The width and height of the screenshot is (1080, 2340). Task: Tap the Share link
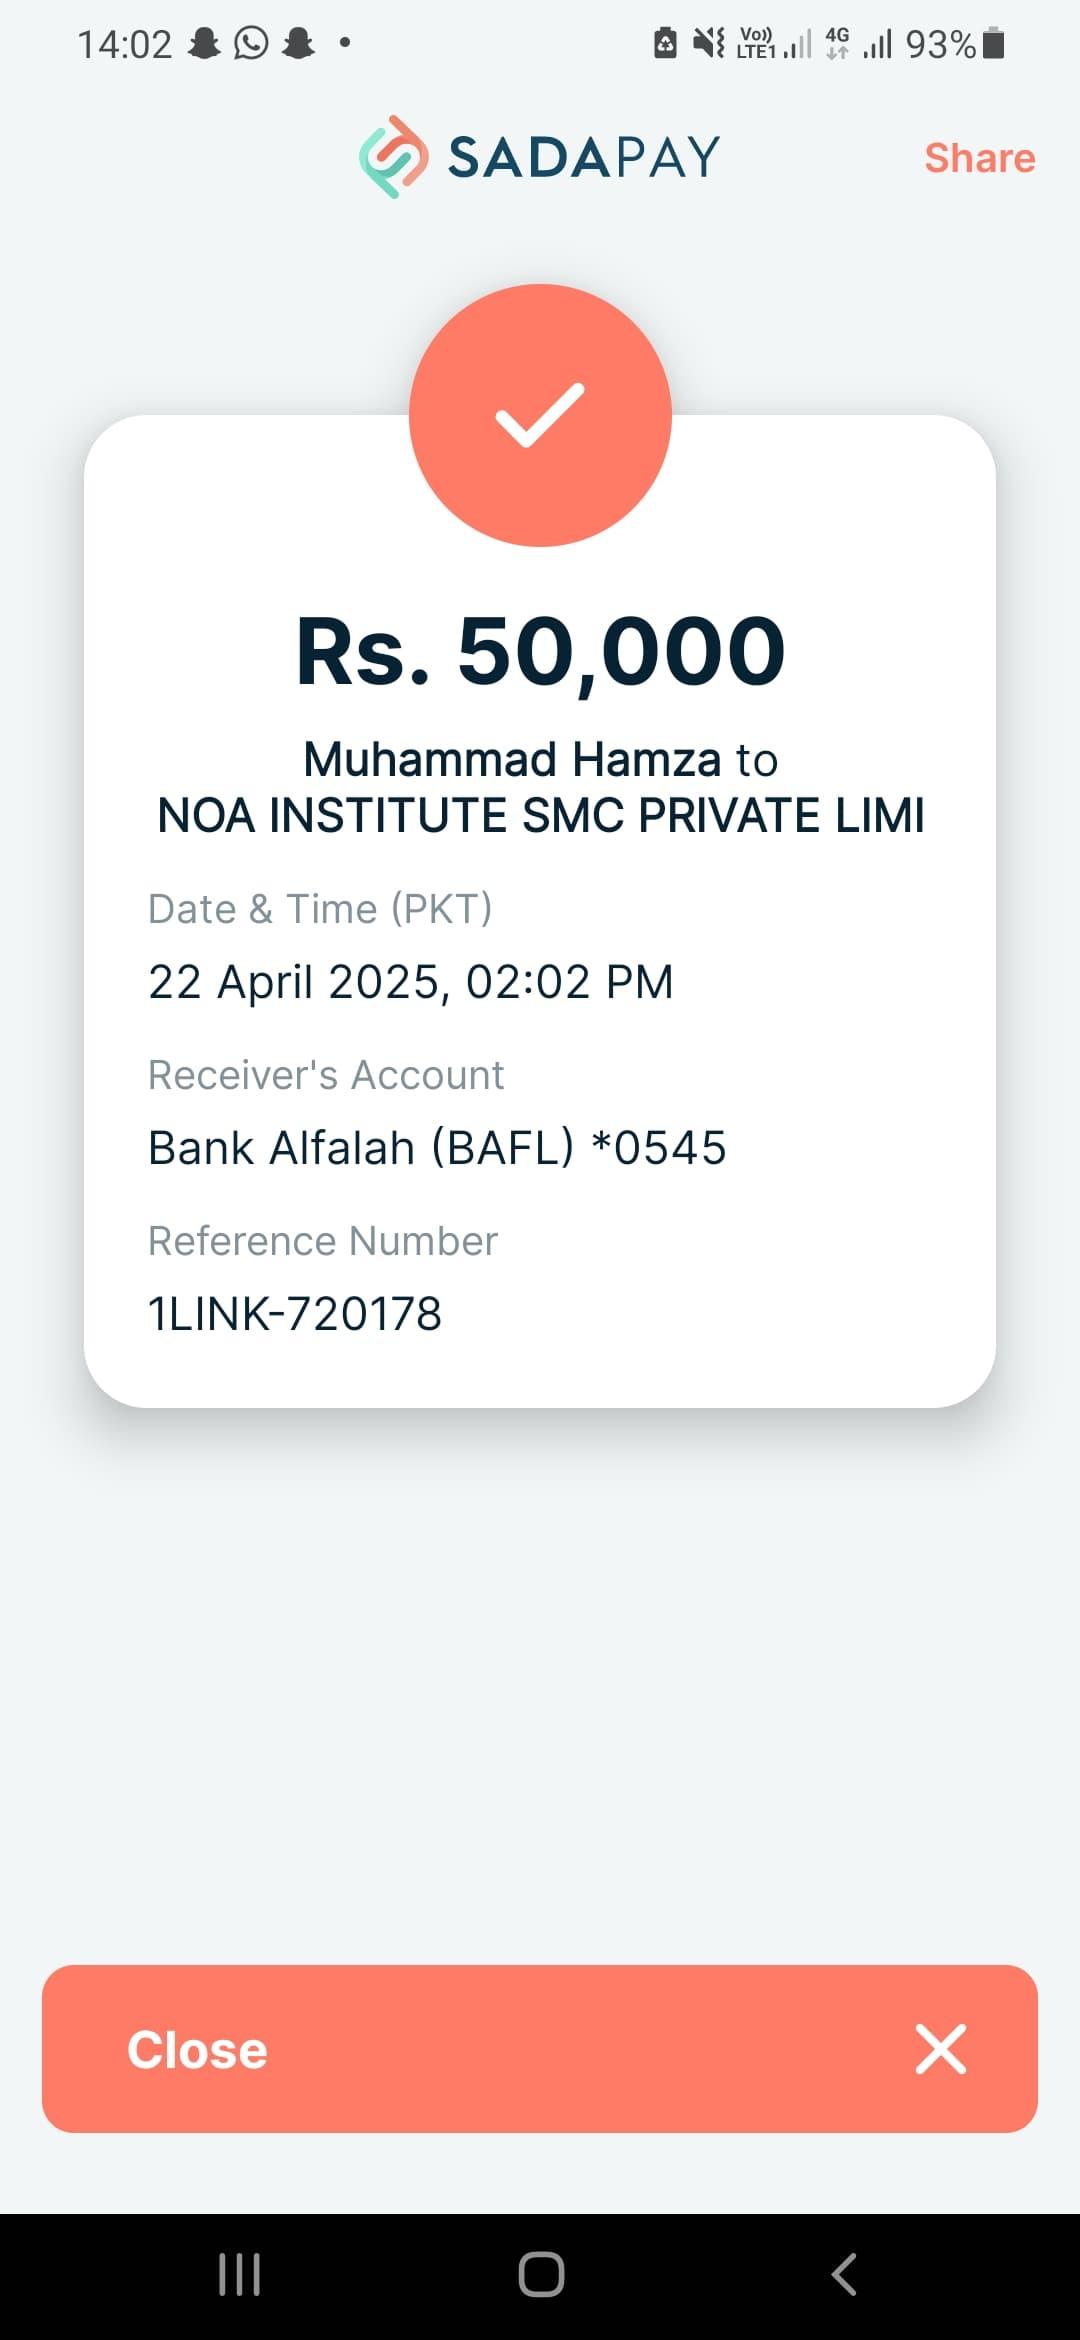point(979,158)
